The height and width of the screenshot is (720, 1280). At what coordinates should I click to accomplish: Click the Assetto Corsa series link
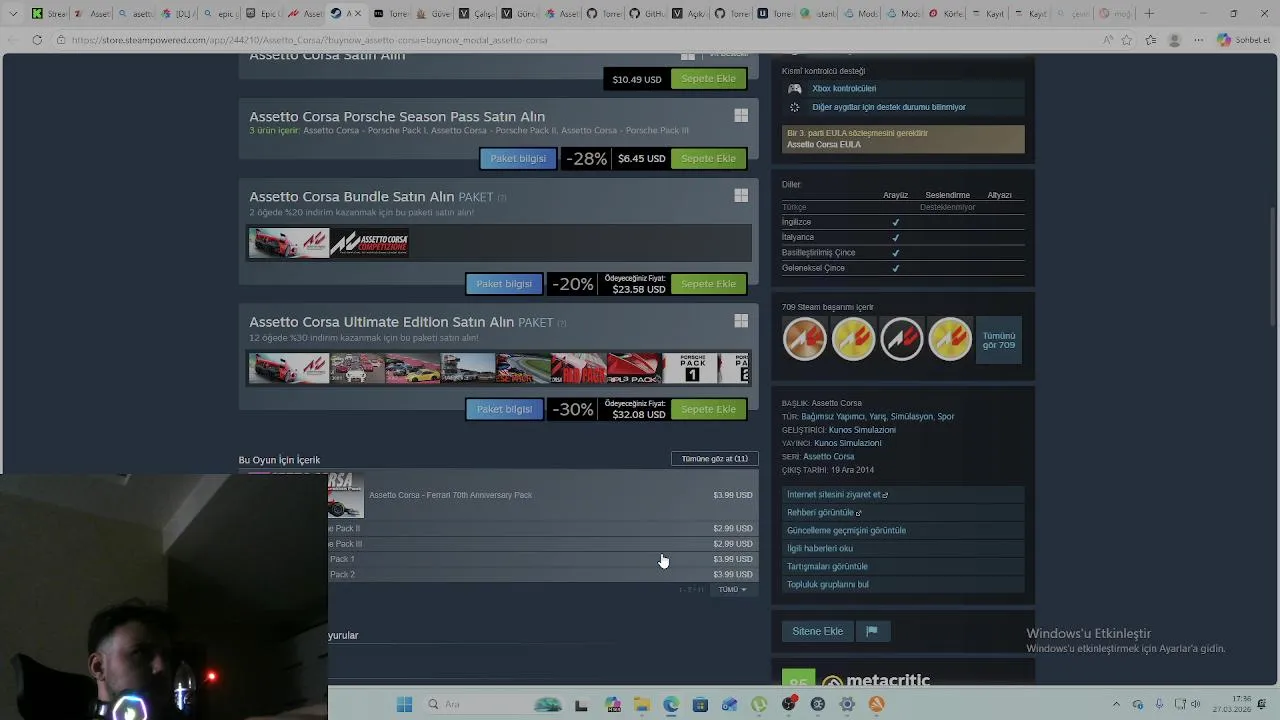(828, 457)
